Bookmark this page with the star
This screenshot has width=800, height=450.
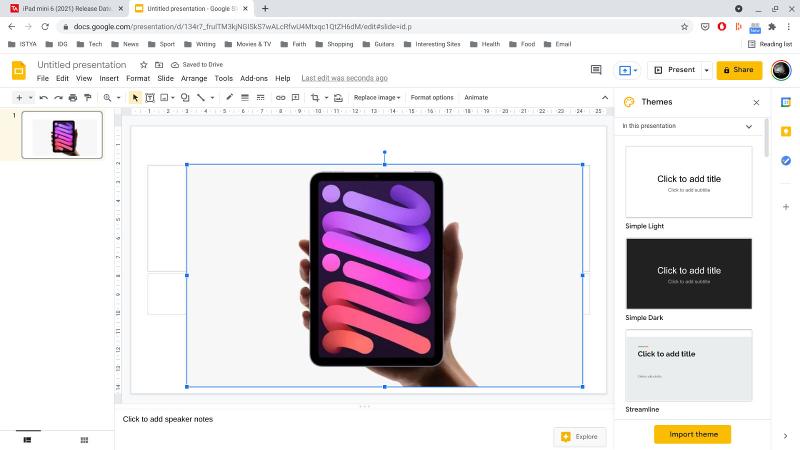pos(684,27)
